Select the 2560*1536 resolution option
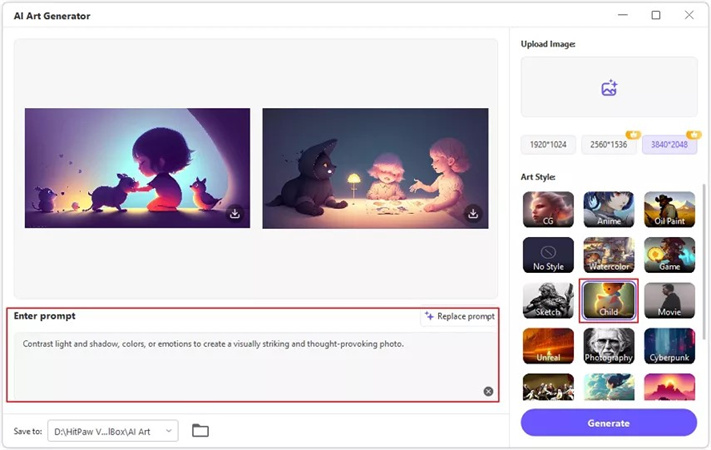Screen dimensions: 711x450 coord(608,145)
